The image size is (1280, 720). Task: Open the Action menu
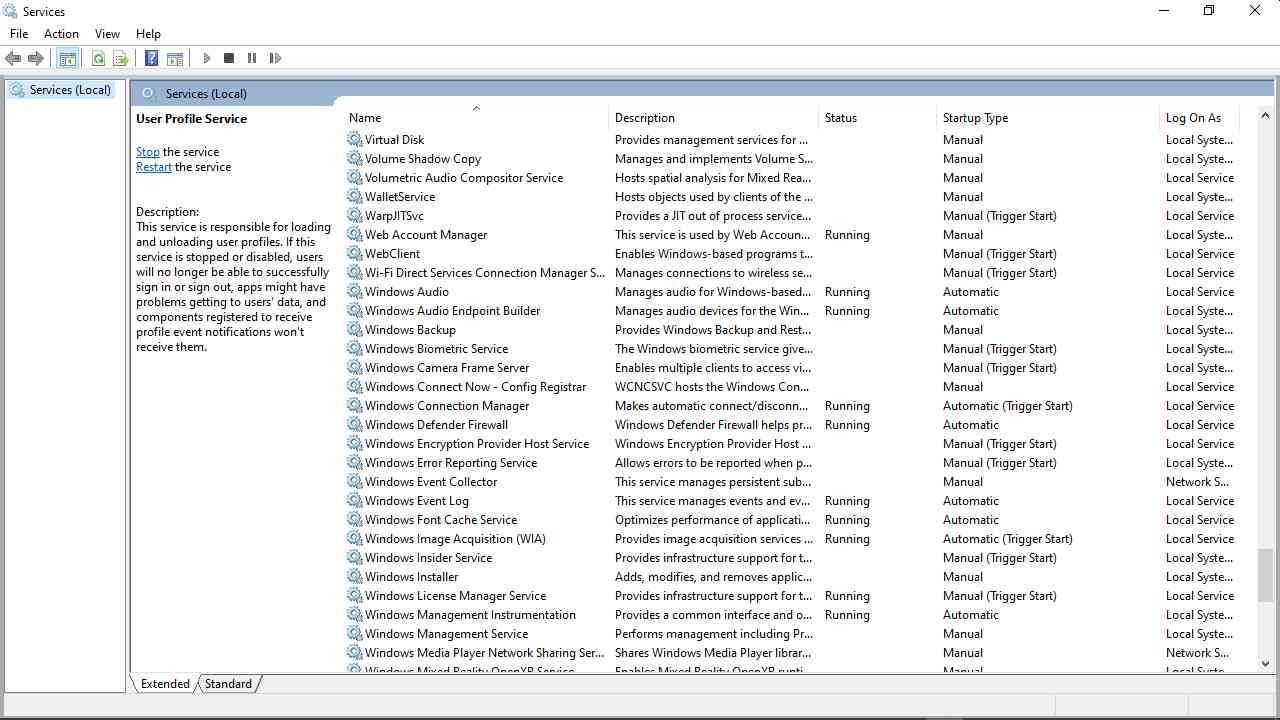tap(61, 34)
